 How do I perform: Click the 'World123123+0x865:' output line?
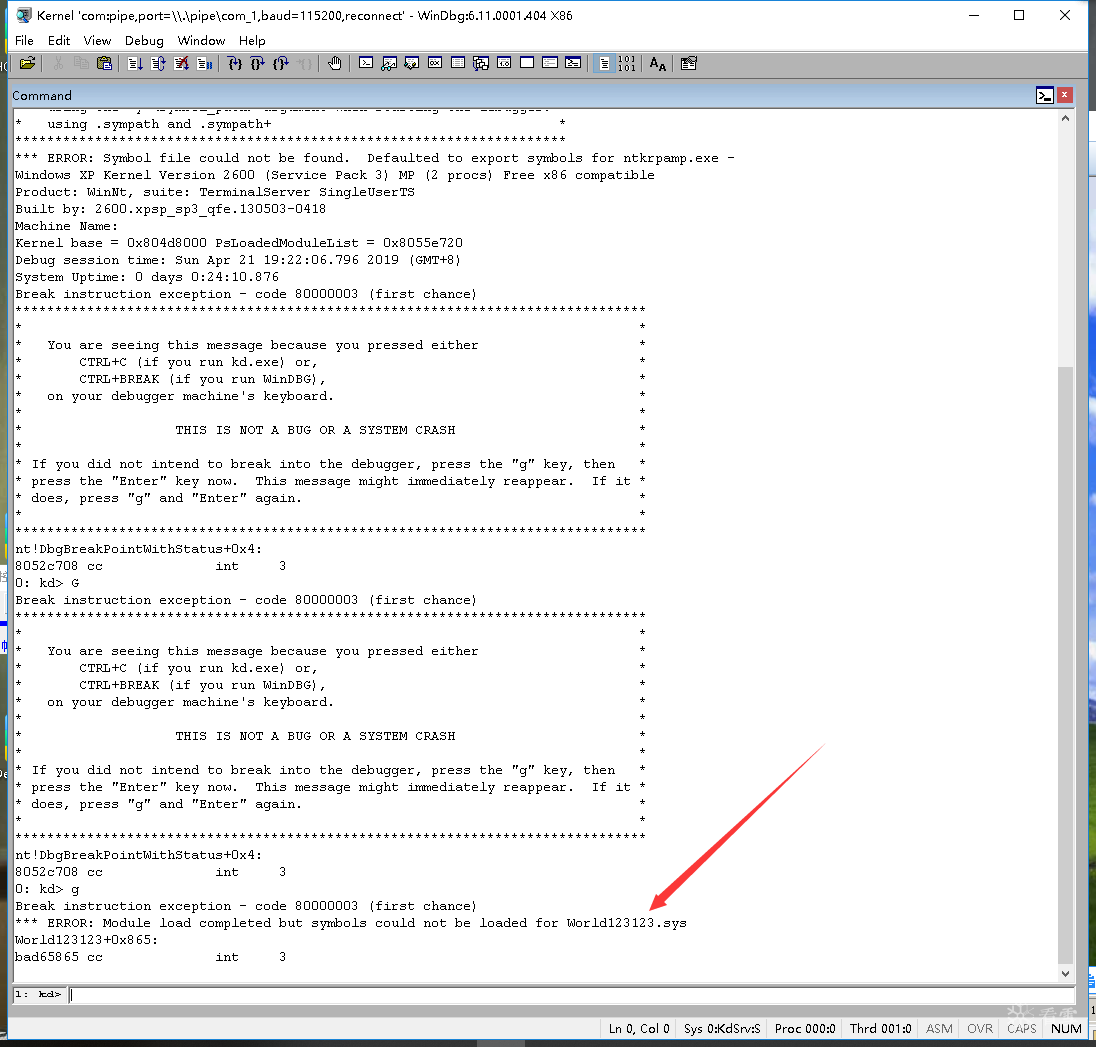(87, 940)
